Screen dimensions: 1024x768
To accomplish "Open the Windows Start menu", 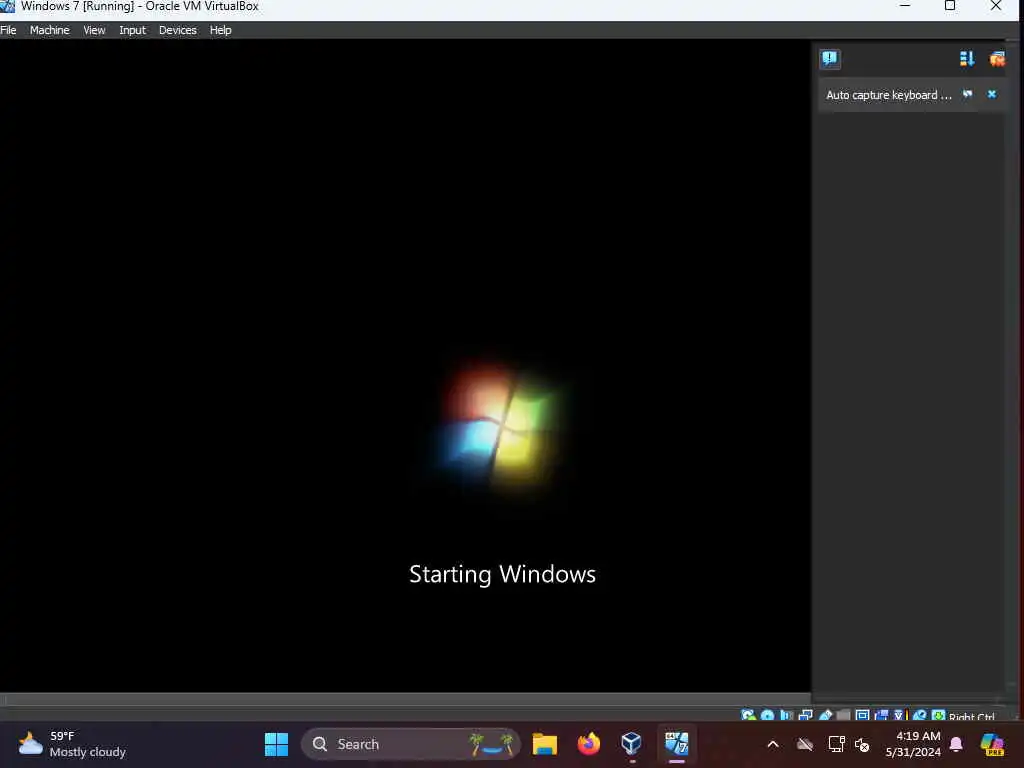I will click(276, 744).
